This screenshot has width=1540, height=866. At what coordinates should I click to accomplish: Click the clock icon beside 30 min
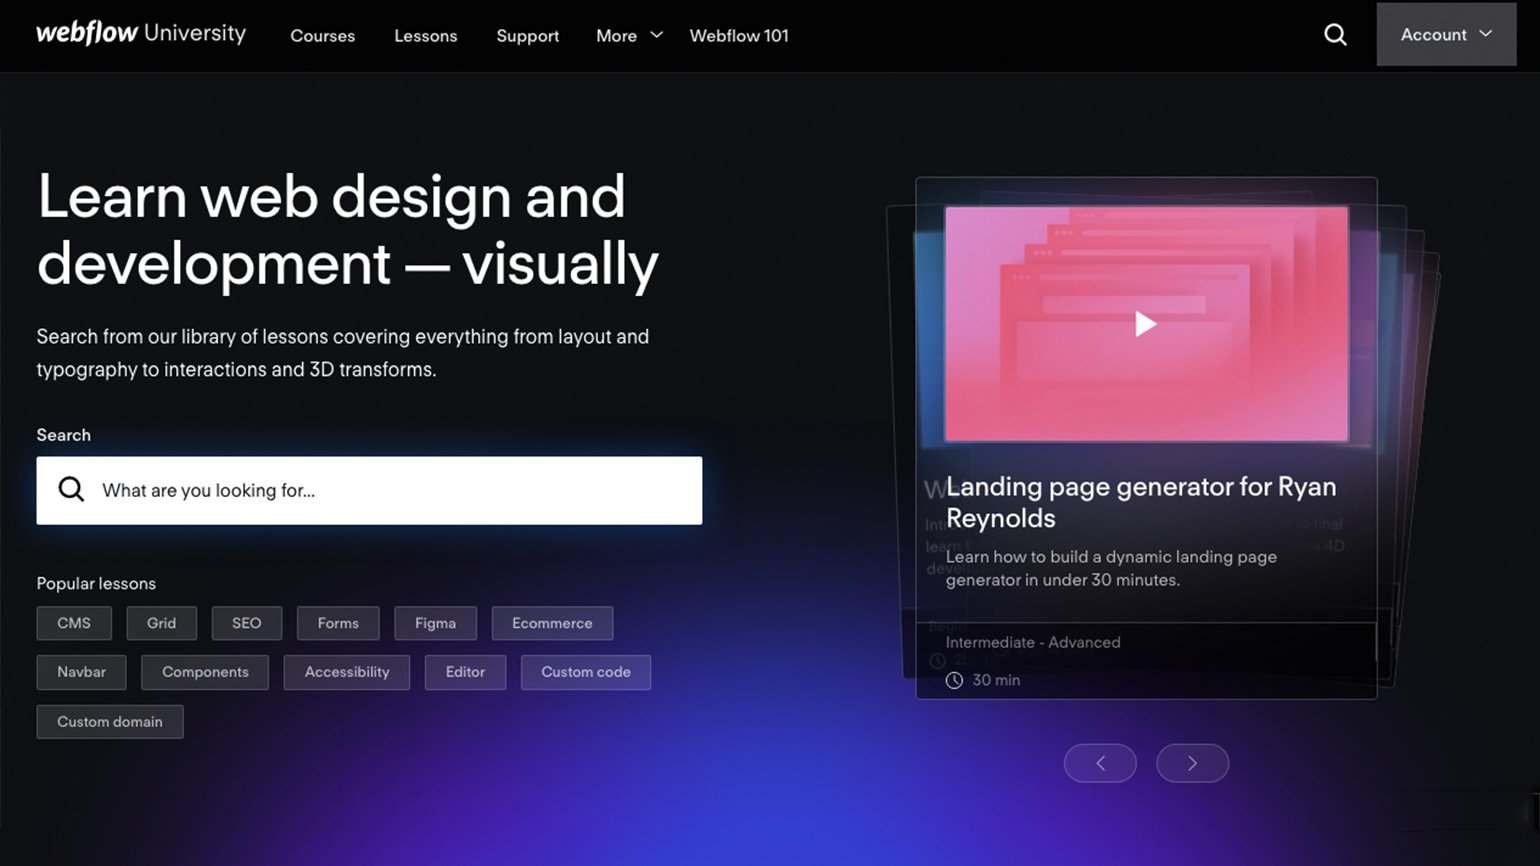click(954, 680)
